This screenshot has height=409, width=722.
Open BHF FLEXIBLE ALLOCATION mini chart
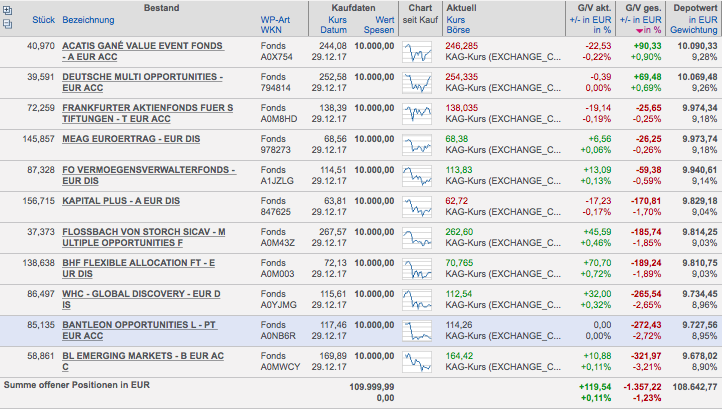click(x=417, y=269)
